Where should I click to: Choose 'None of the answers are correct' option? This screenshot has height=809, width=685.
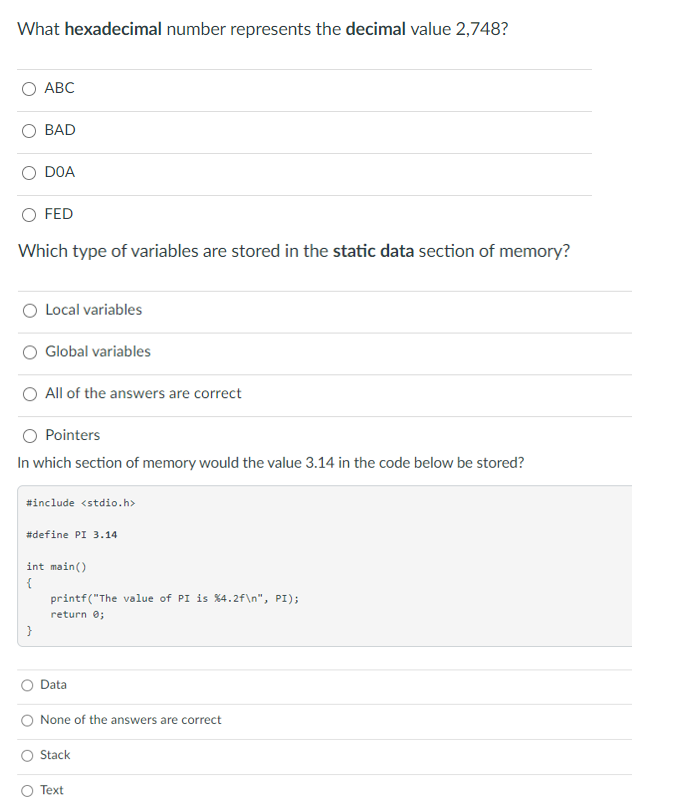tap(29, 720)
